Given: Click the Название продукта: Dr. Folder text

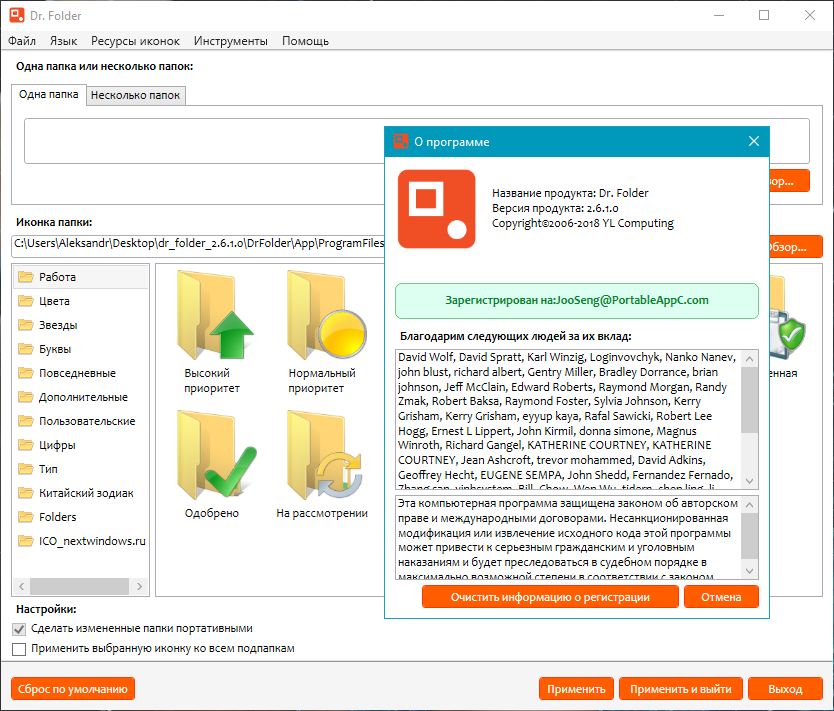Looking at the screenshot, I should 570,193.
